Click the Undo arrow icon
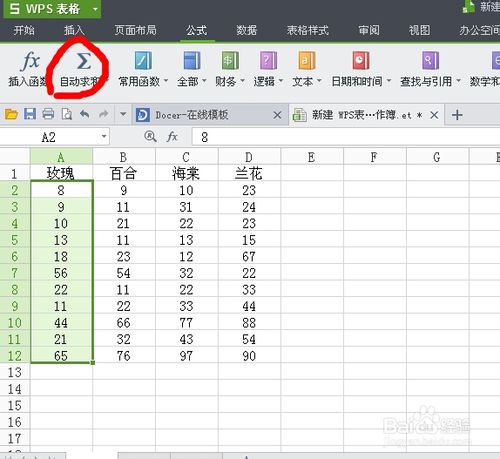Viewport: 500px width, 459px height. click(x=85, y=114)
